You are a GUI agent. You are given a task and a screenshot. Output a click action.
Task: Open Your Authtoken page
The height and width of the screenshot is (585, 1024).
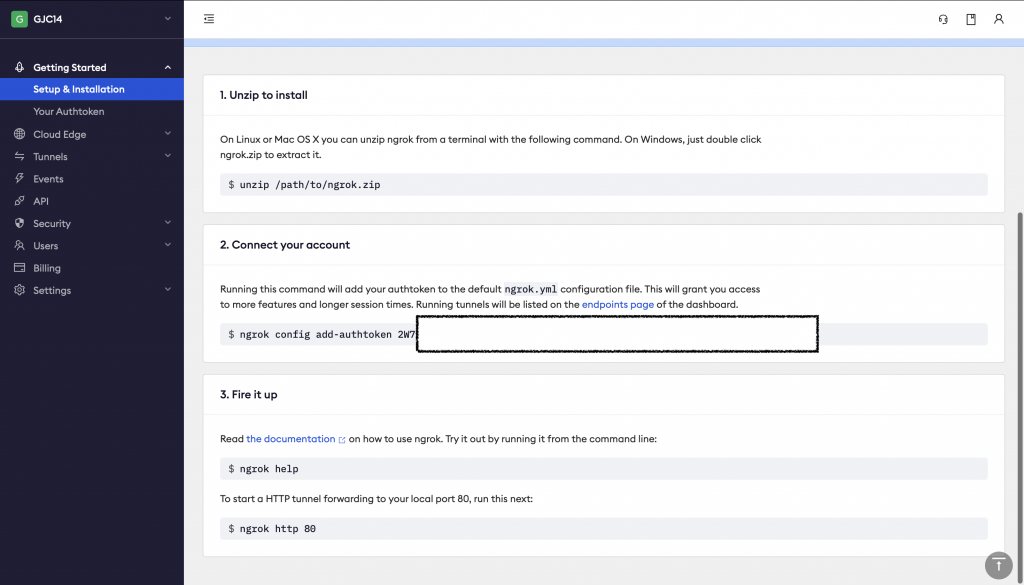point(69,111)
